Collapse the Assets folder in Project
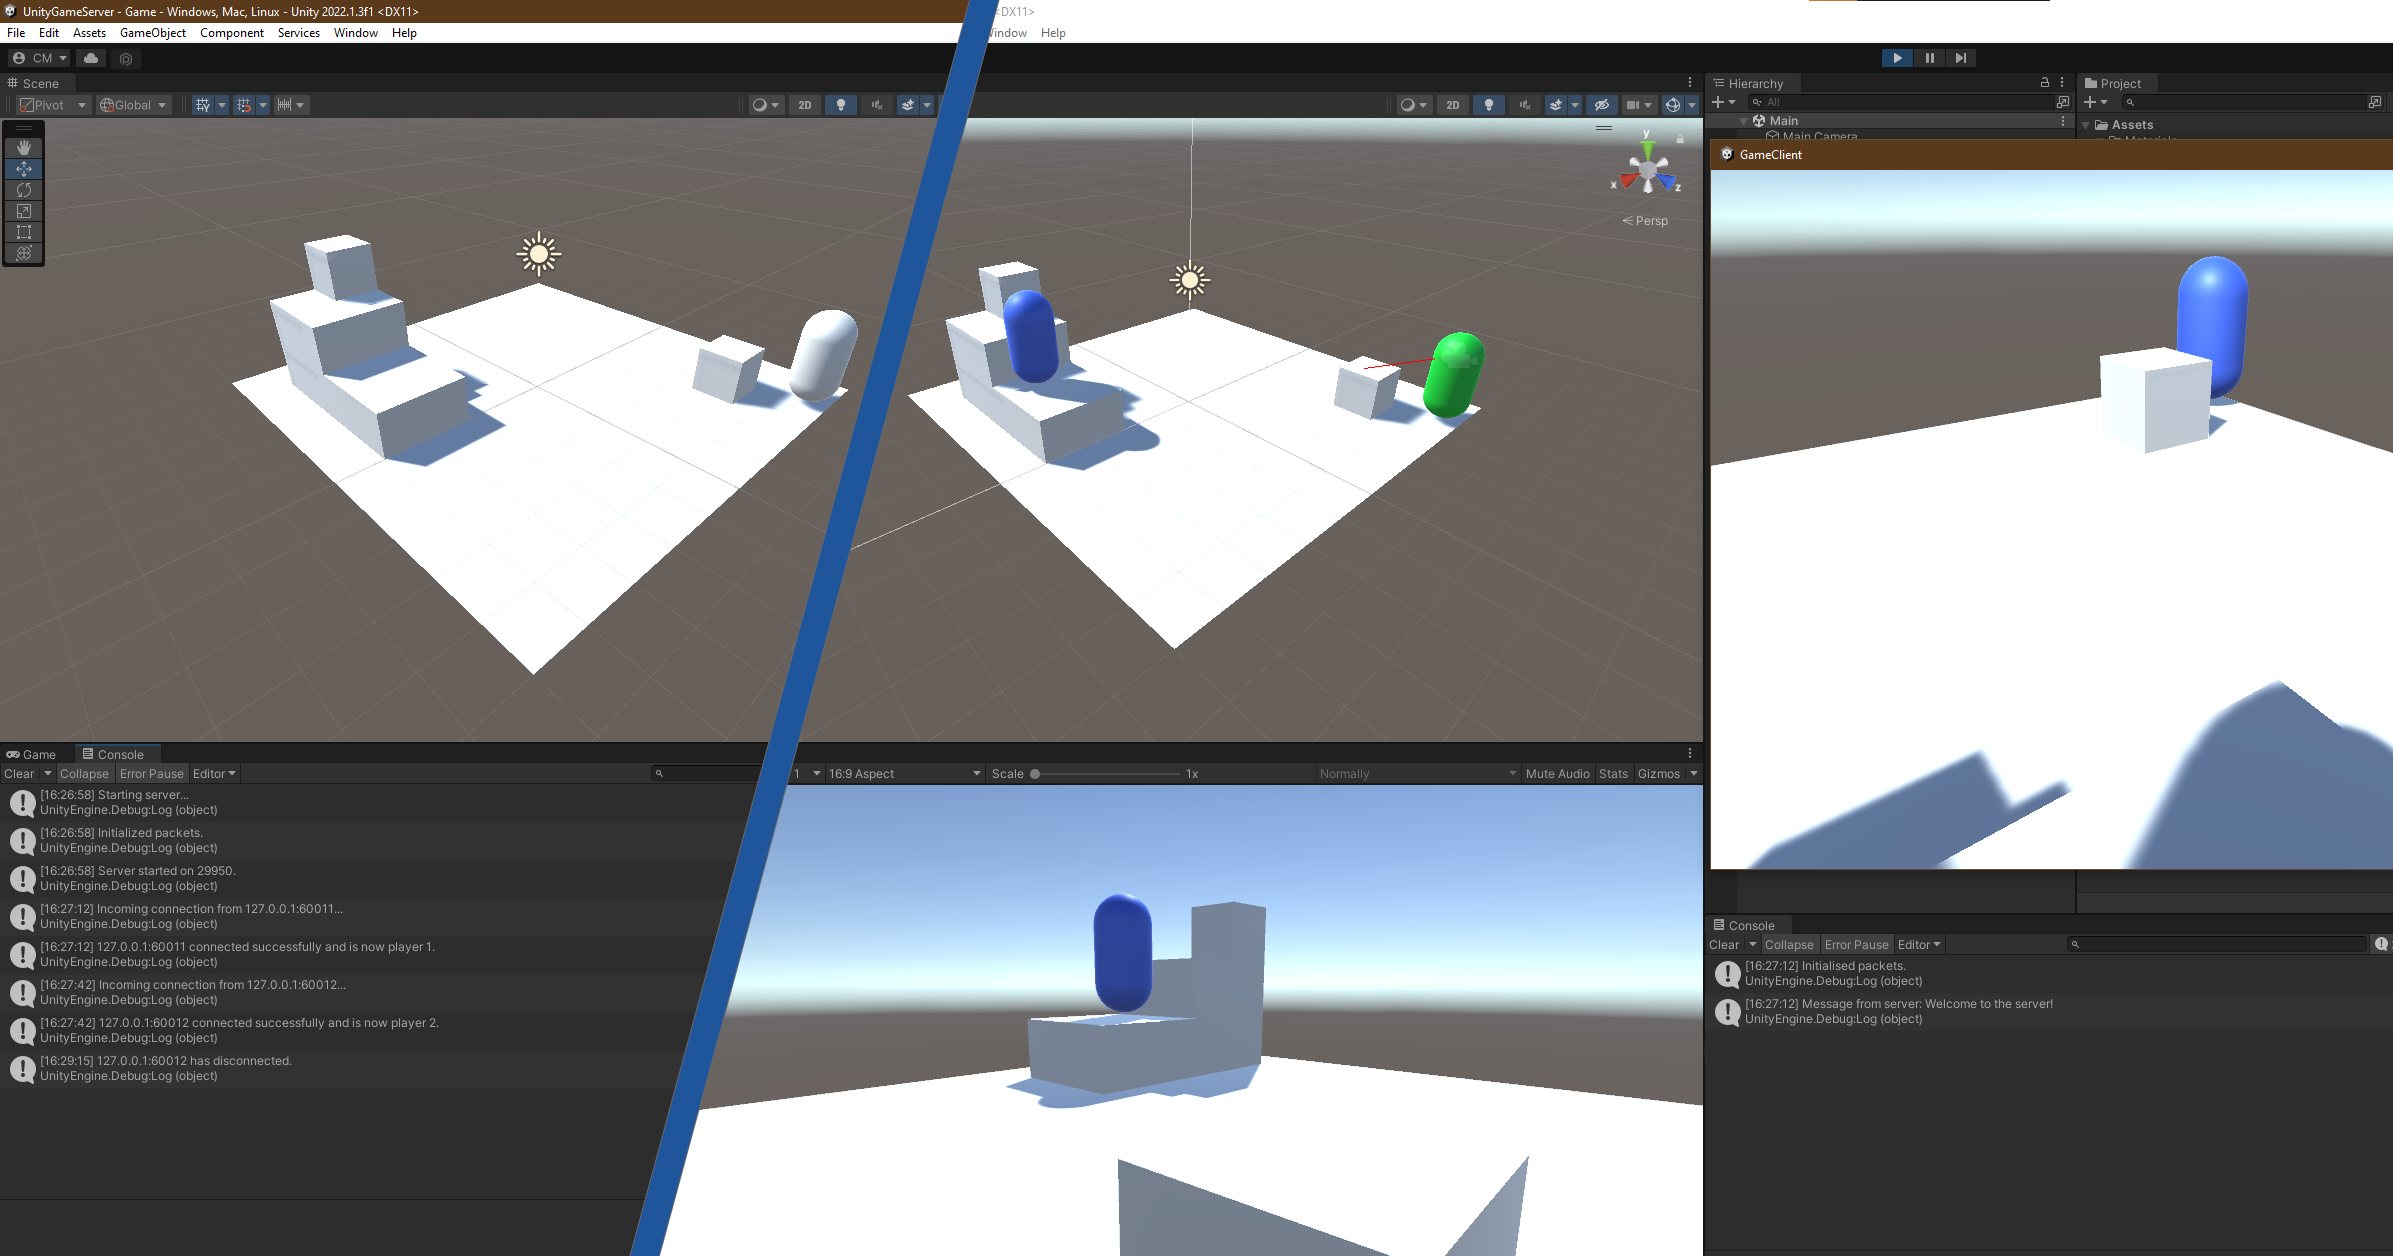This screenshot has width=2393, height=1256. coord(2086,125)
